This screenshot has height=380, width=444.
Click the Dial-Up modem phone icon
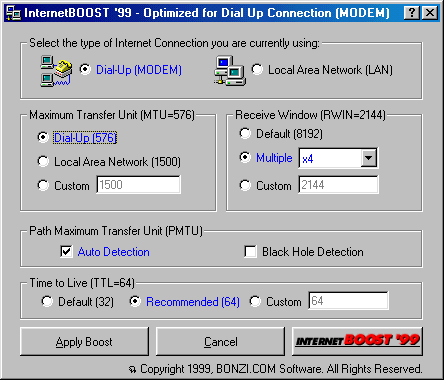pos(56,71)
